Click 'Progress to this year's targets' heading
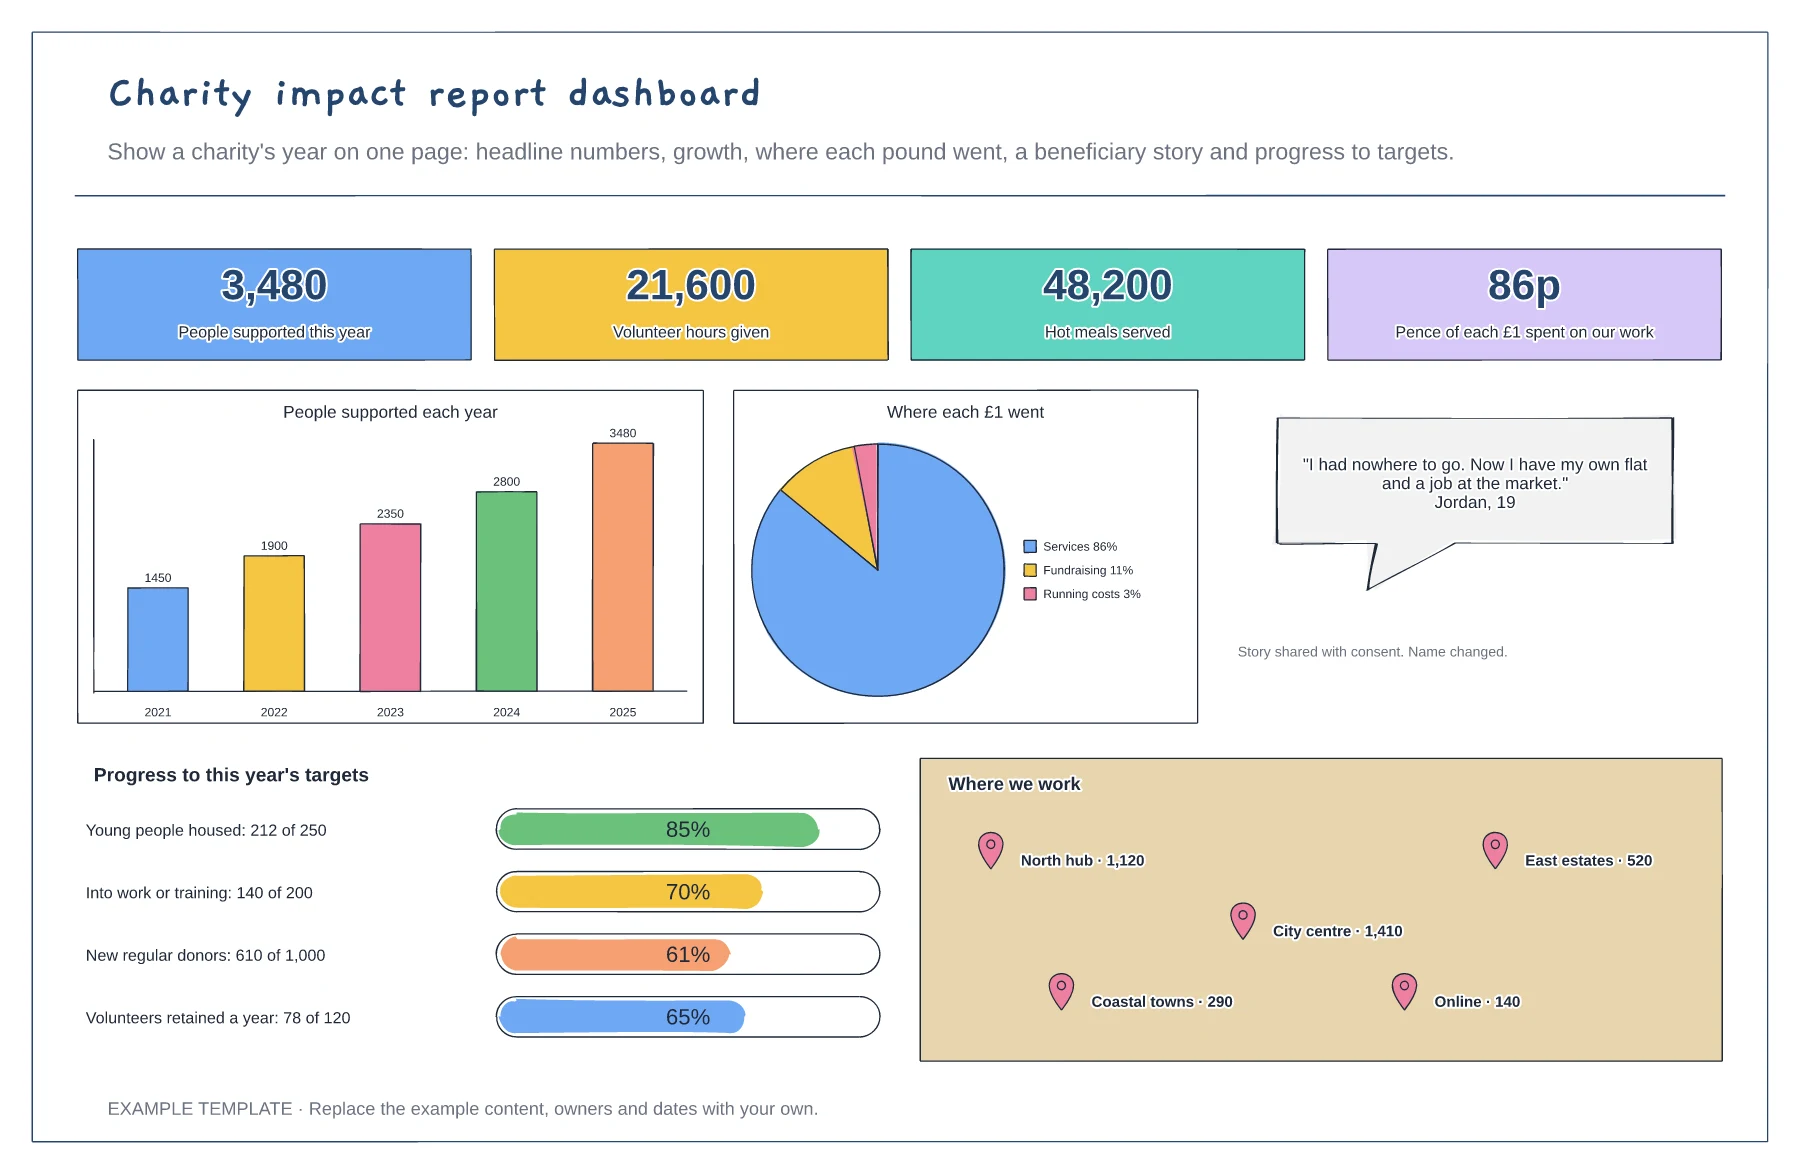This screenshot has width=1800, height=1174. click(231, 775)
